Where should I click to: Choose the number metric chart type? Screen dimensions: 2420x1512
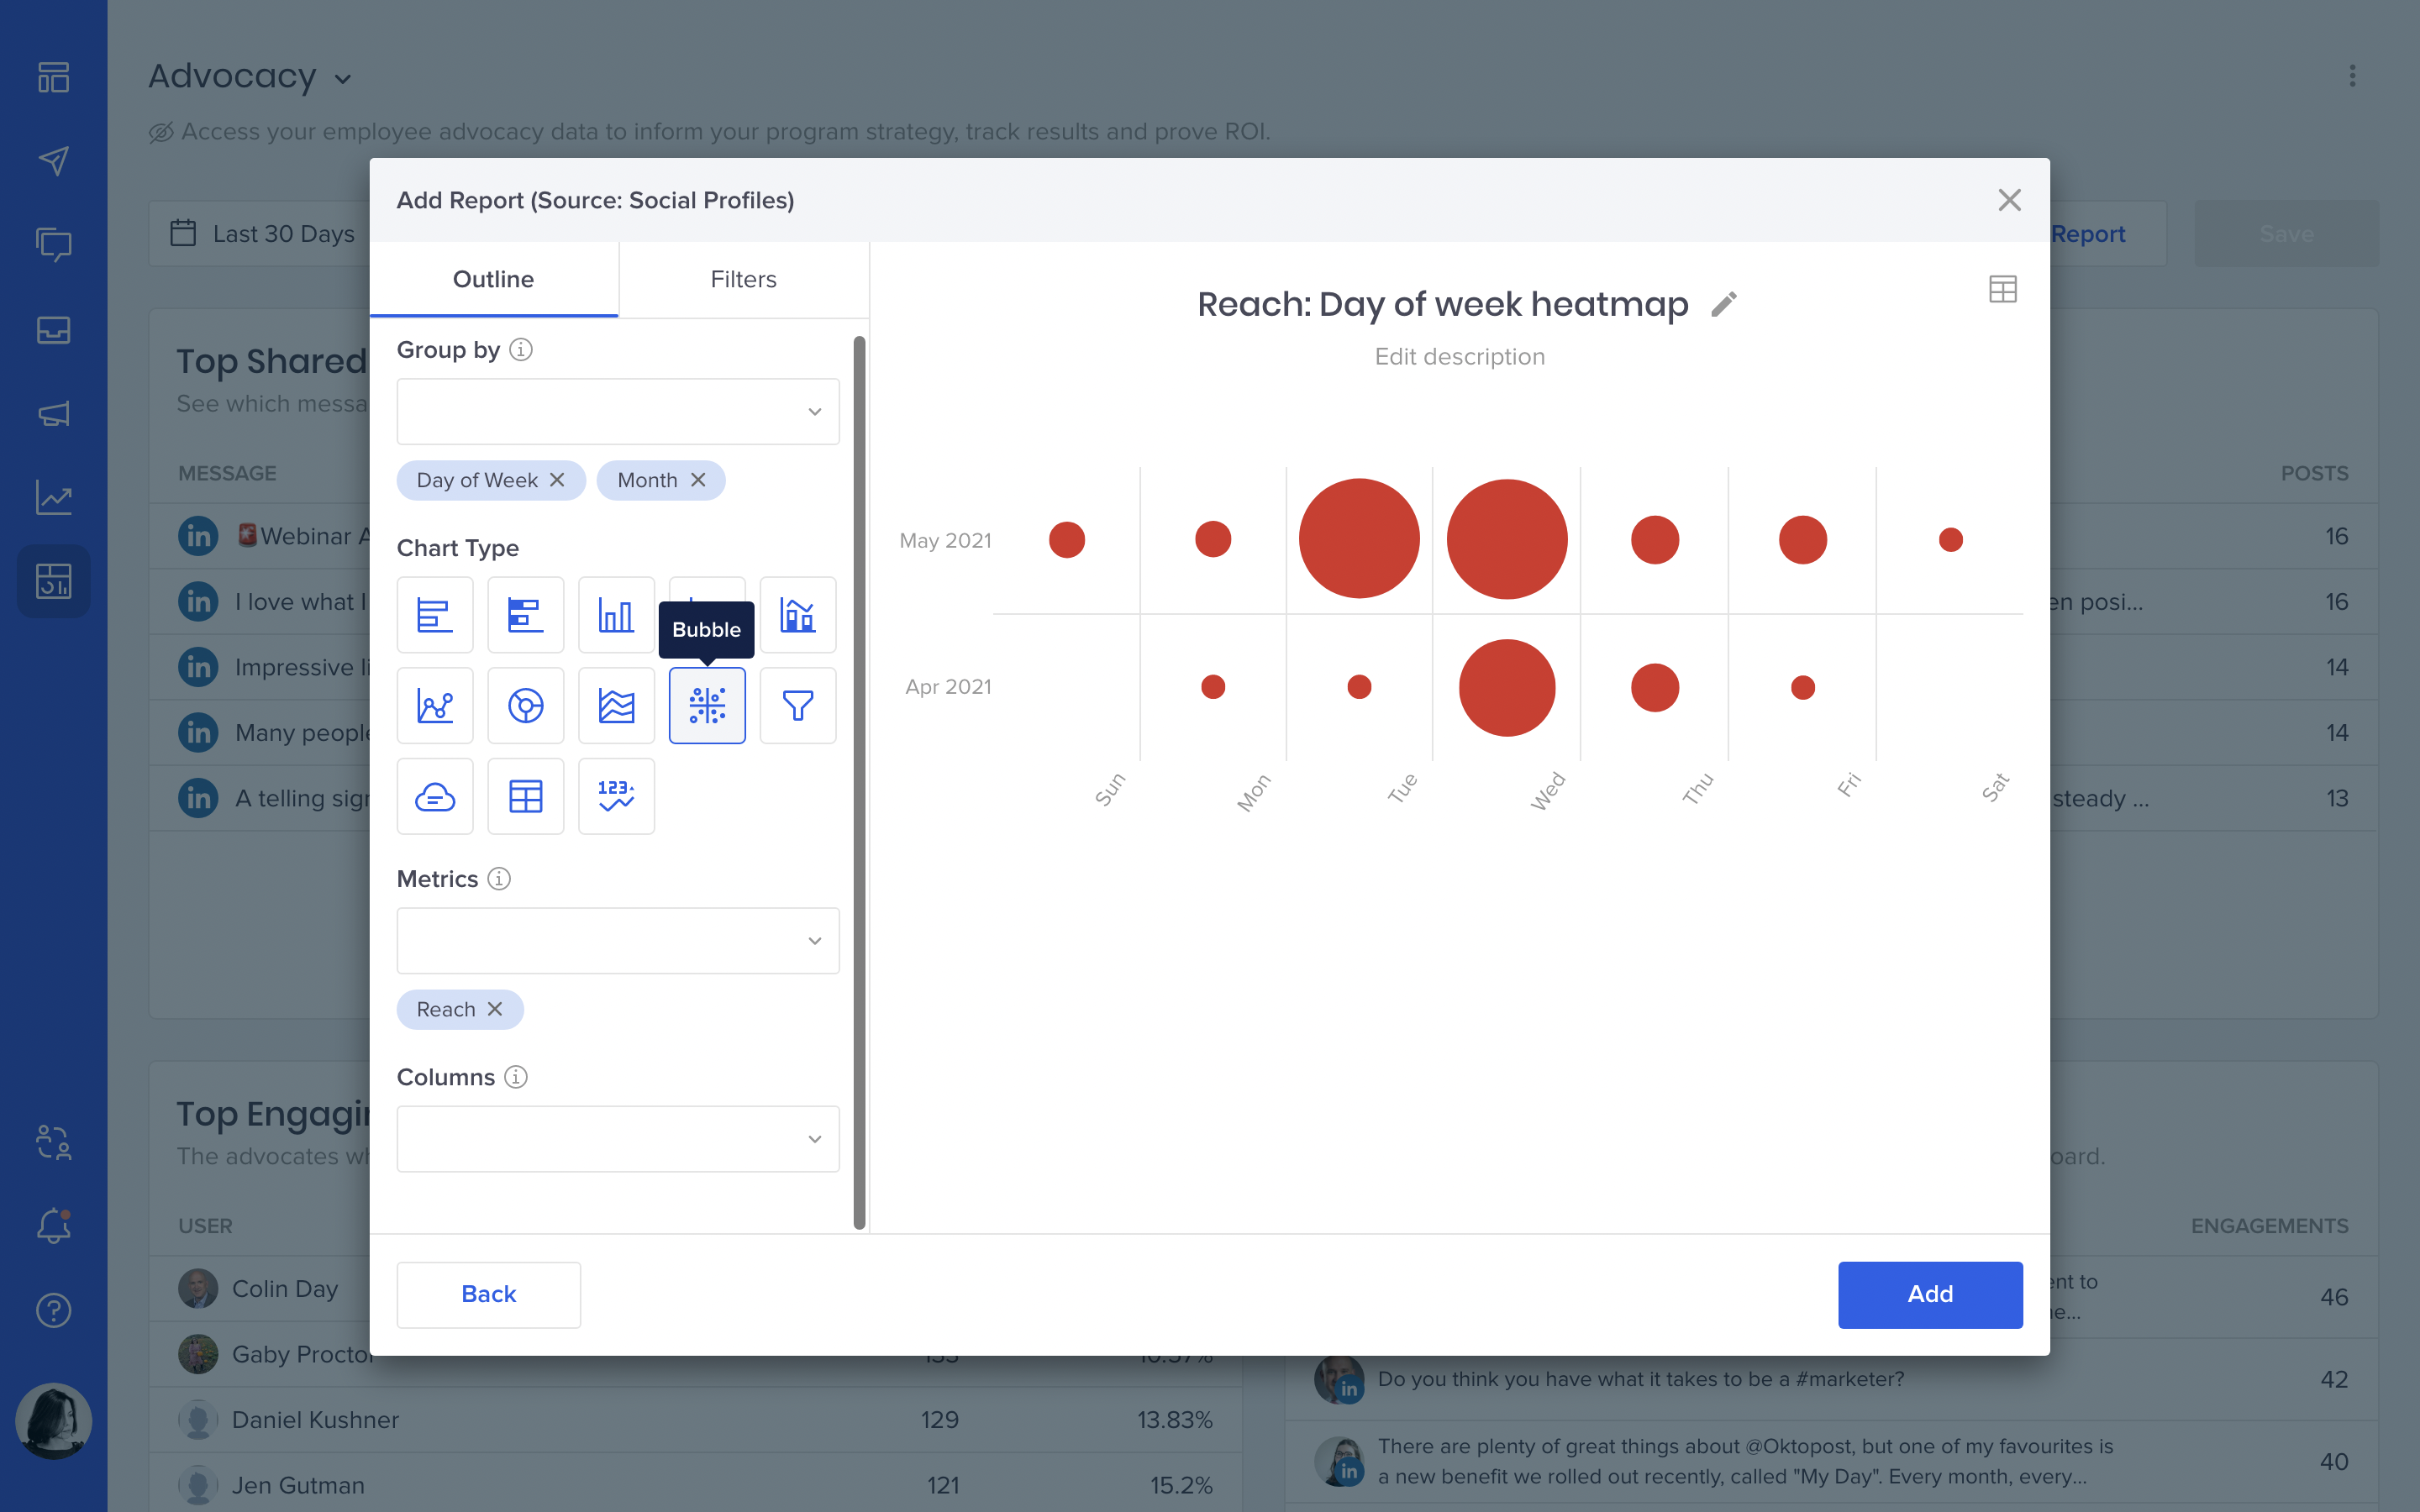[x=616, y=797]
